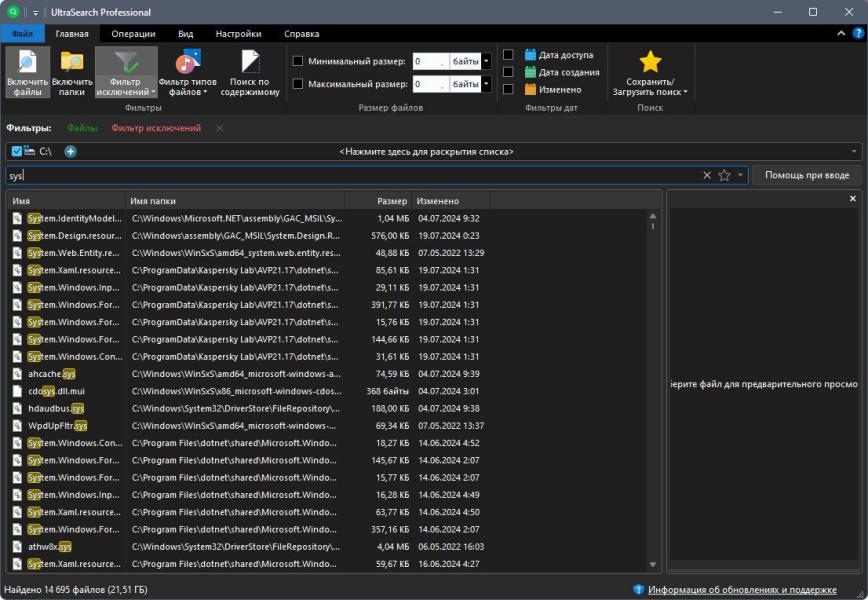Image resolution: width=868 pixels, height=600 pixels.
Task: Expand the drive list dropdown arrow
Action: pyautogui.click(x=854, y=151)
